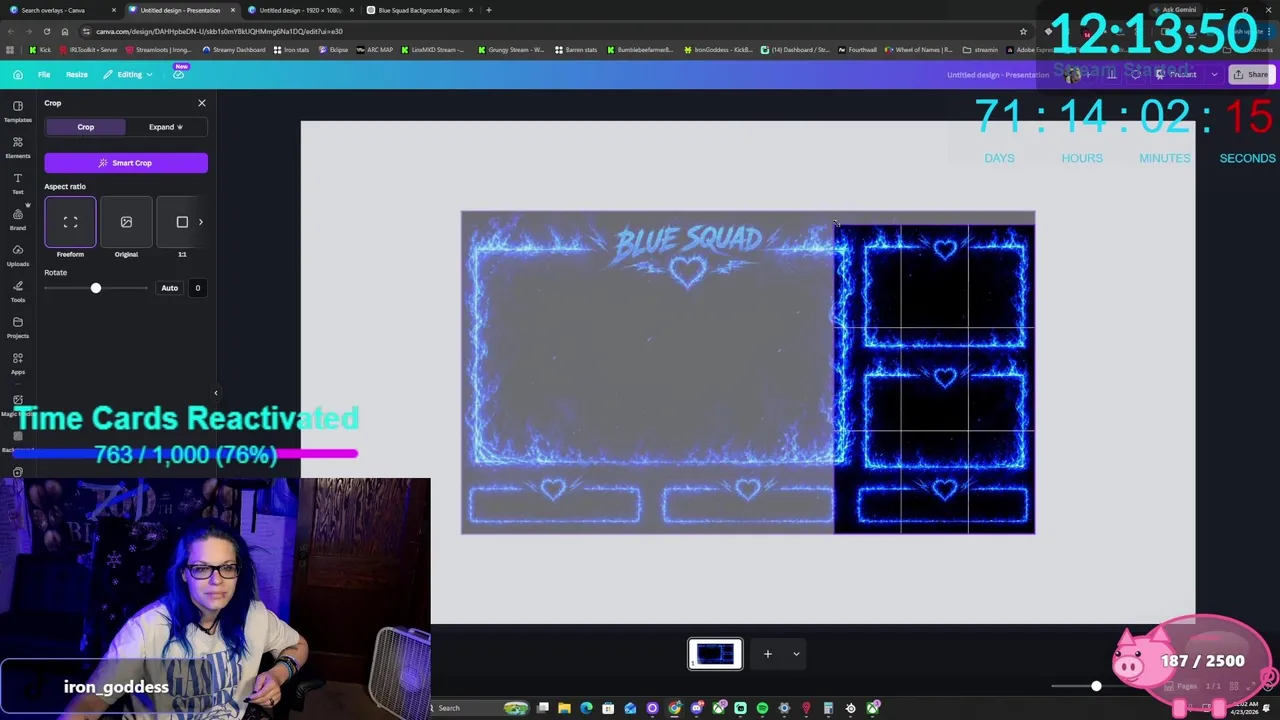Adjust the zoom slider handle
The height and width of the screenshot is (720, 1280).
[1096, 686]
